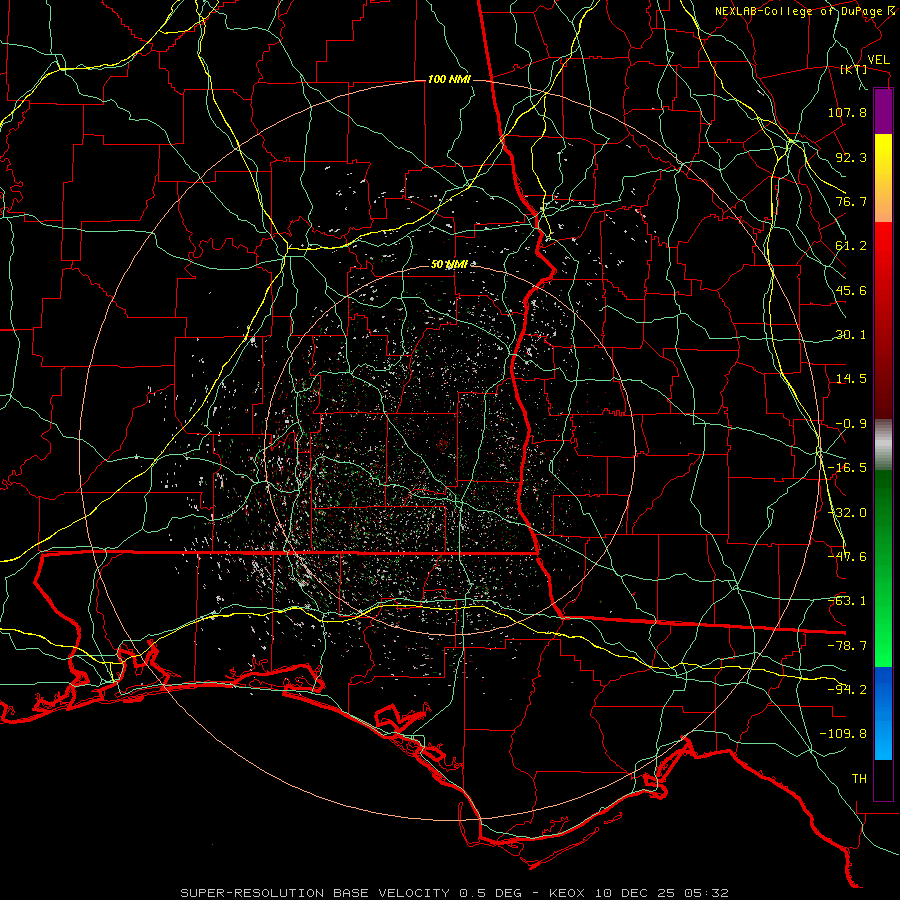Click the KEOX station identifier in the caption
This screenshot has height=900, width=900.
(x=566, y=893)
